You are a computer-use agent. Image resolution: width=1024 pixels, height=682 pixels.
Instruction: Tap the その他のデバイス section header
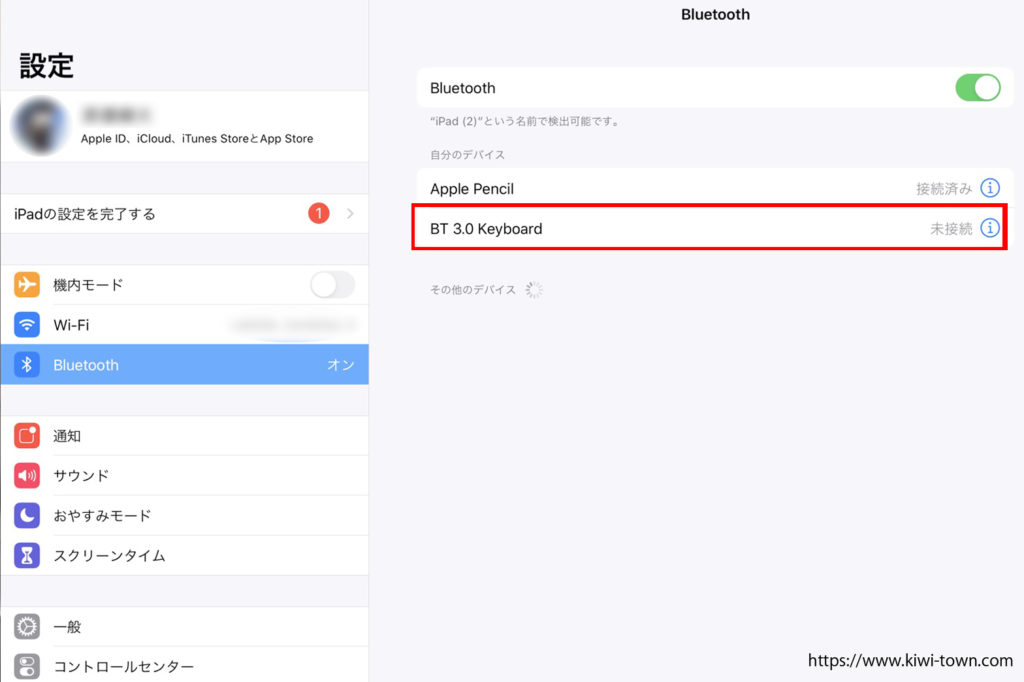click(x=473, y=289)
